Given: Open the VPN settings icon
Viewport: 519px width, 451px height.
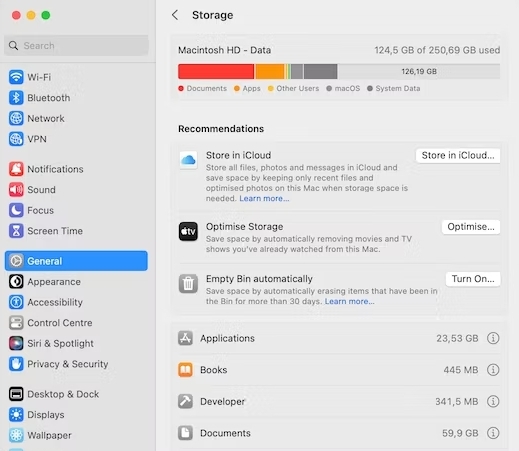Looking at the screenshot, I should coord(16,139).
